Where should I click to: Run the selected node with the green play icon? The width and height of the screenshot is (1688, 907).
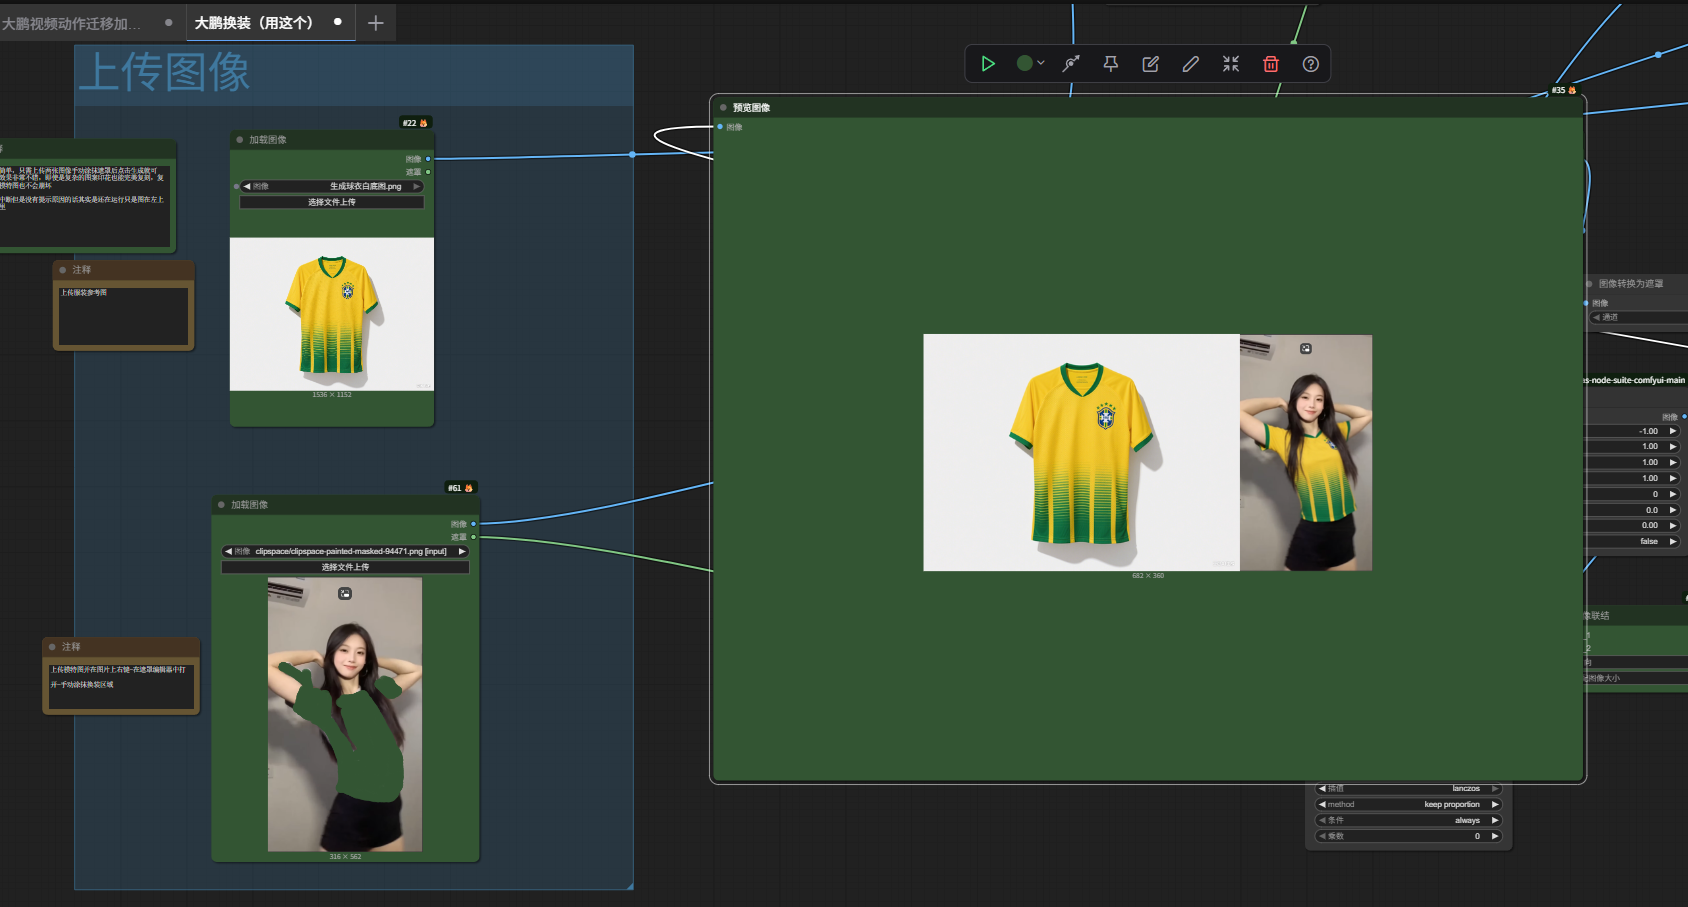(x=988, y=64)
